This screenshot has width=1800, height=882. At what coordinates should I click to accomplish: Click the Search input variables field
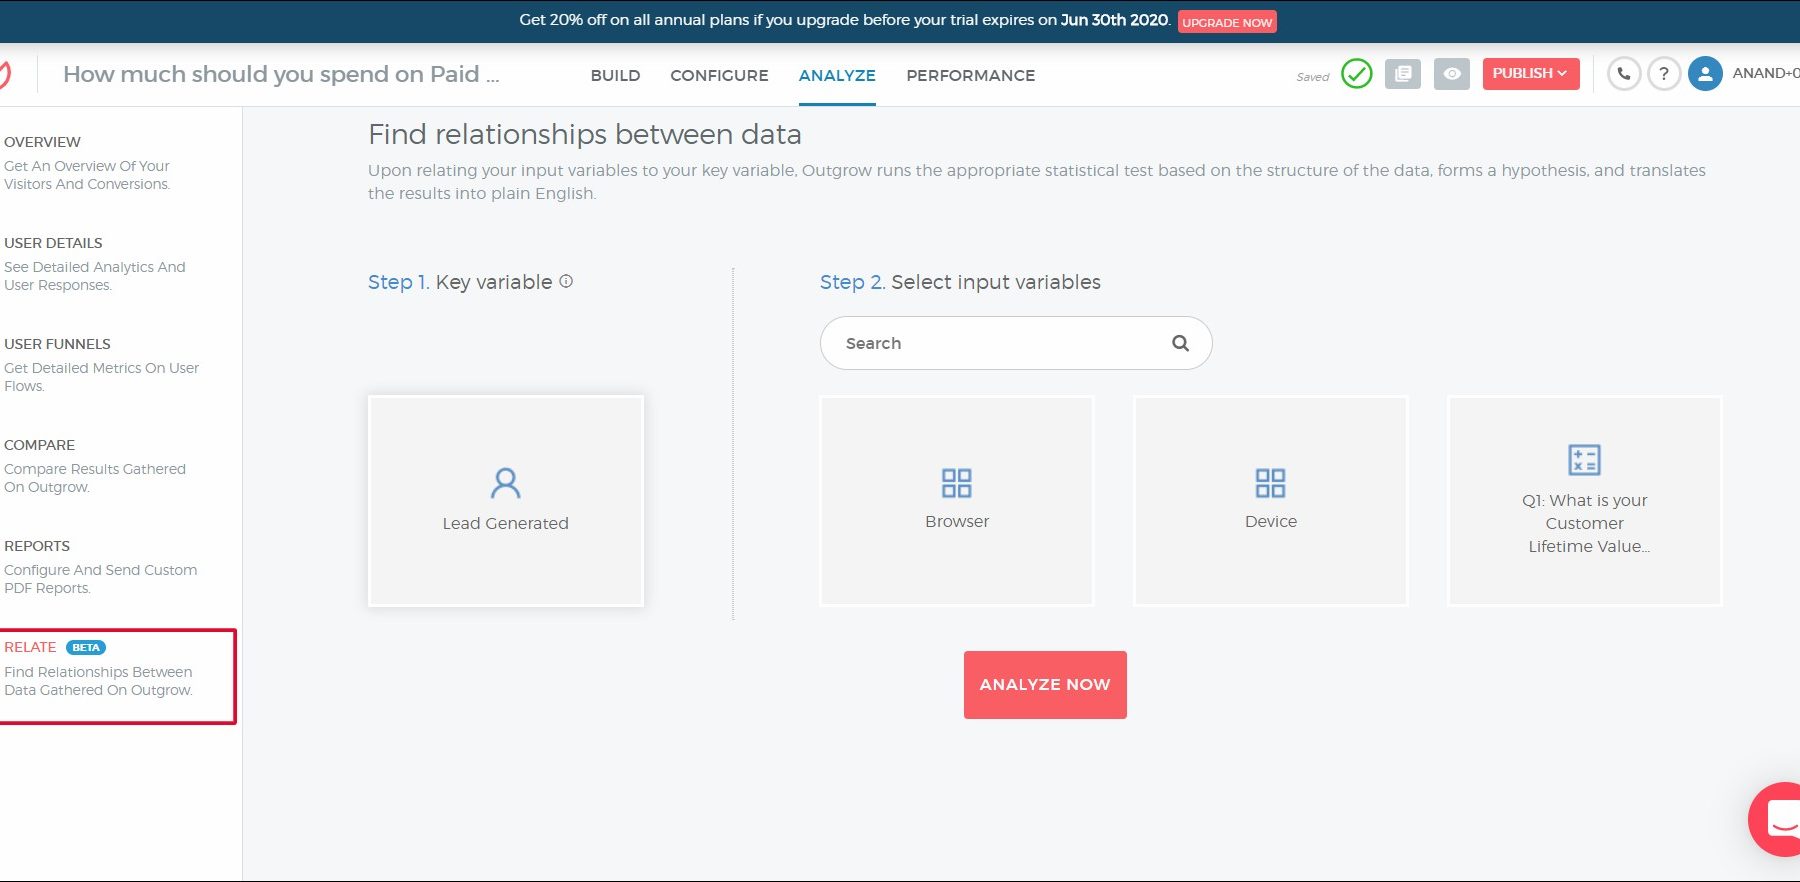pyautogui.click(x=1000, y=343)
